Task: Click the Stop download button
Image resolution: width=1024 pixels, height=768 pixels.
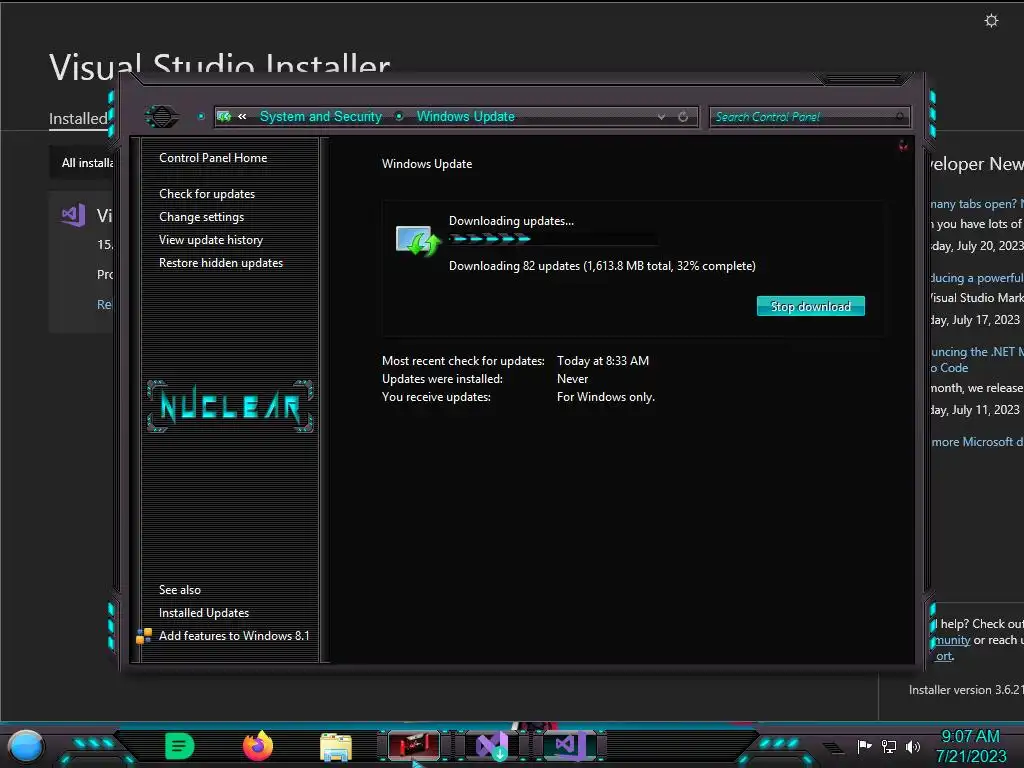Action: click(810, 306)
